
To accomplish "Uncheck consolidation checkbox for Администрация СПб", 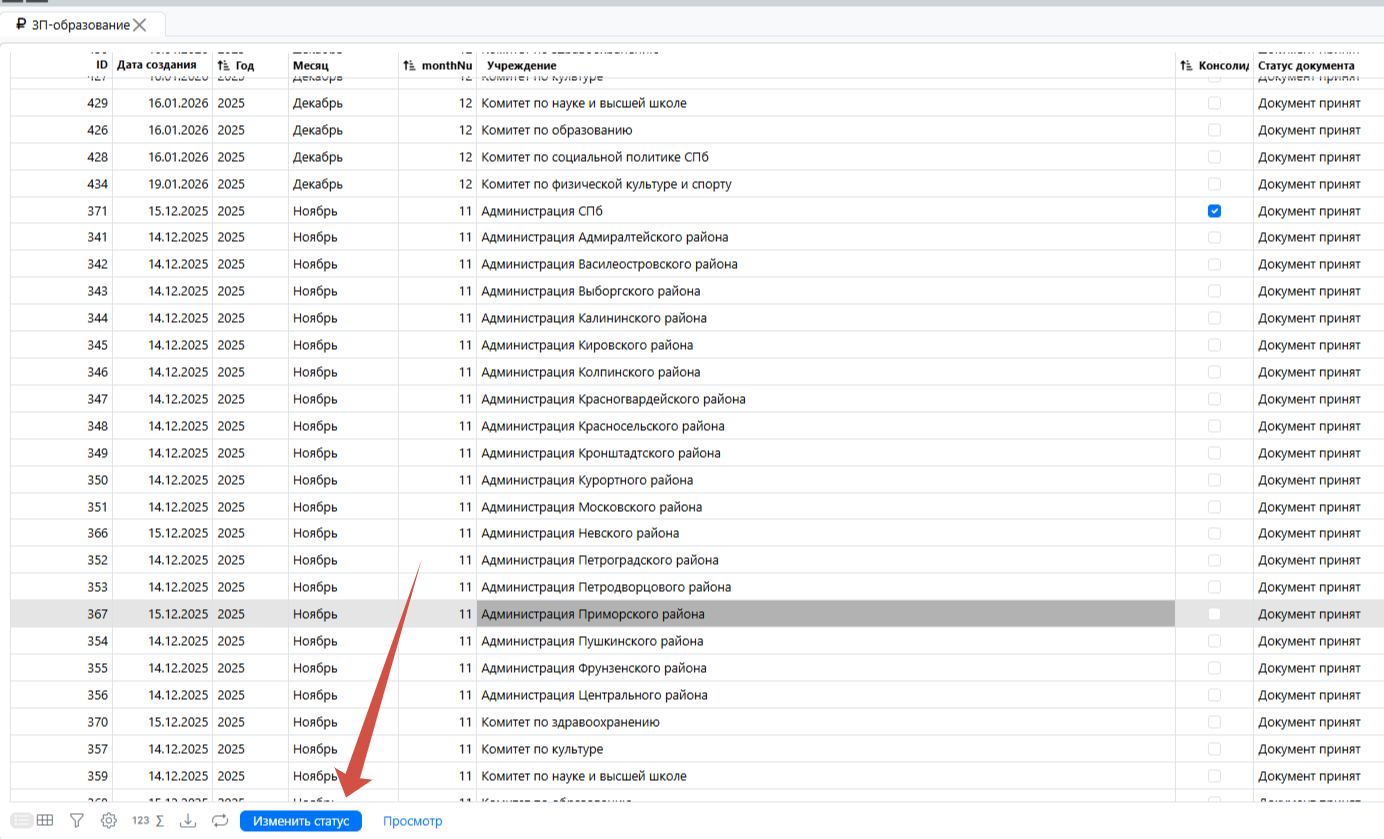I will [x=1214, y=211].
